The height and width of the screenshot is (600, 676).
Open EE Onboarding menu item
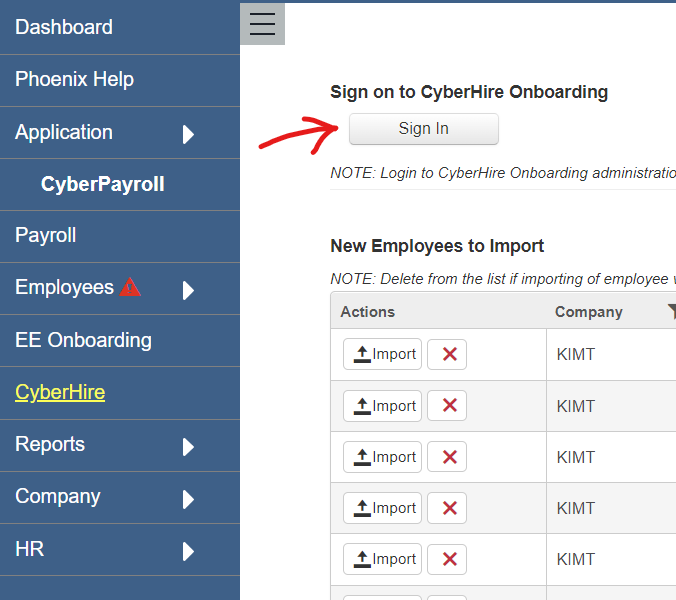click(x=120, y=341)
